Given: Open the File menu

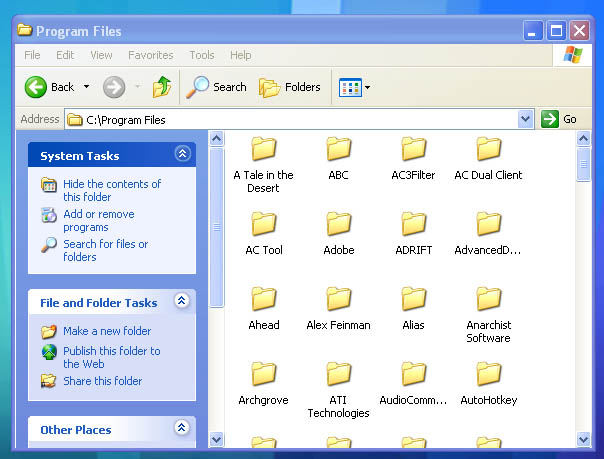Looking at the screenshot, I should pyautogui.click(x=32, y=55).
